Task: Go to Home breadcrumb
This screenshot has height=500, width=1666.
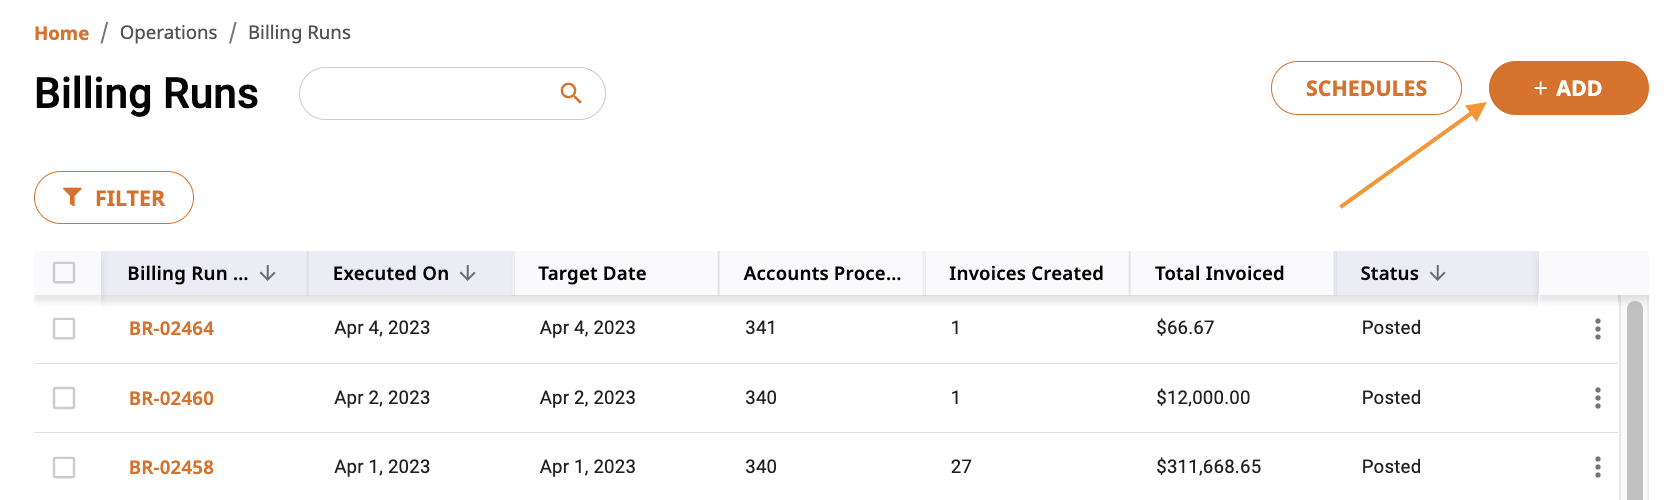Action: pos(61,33)
